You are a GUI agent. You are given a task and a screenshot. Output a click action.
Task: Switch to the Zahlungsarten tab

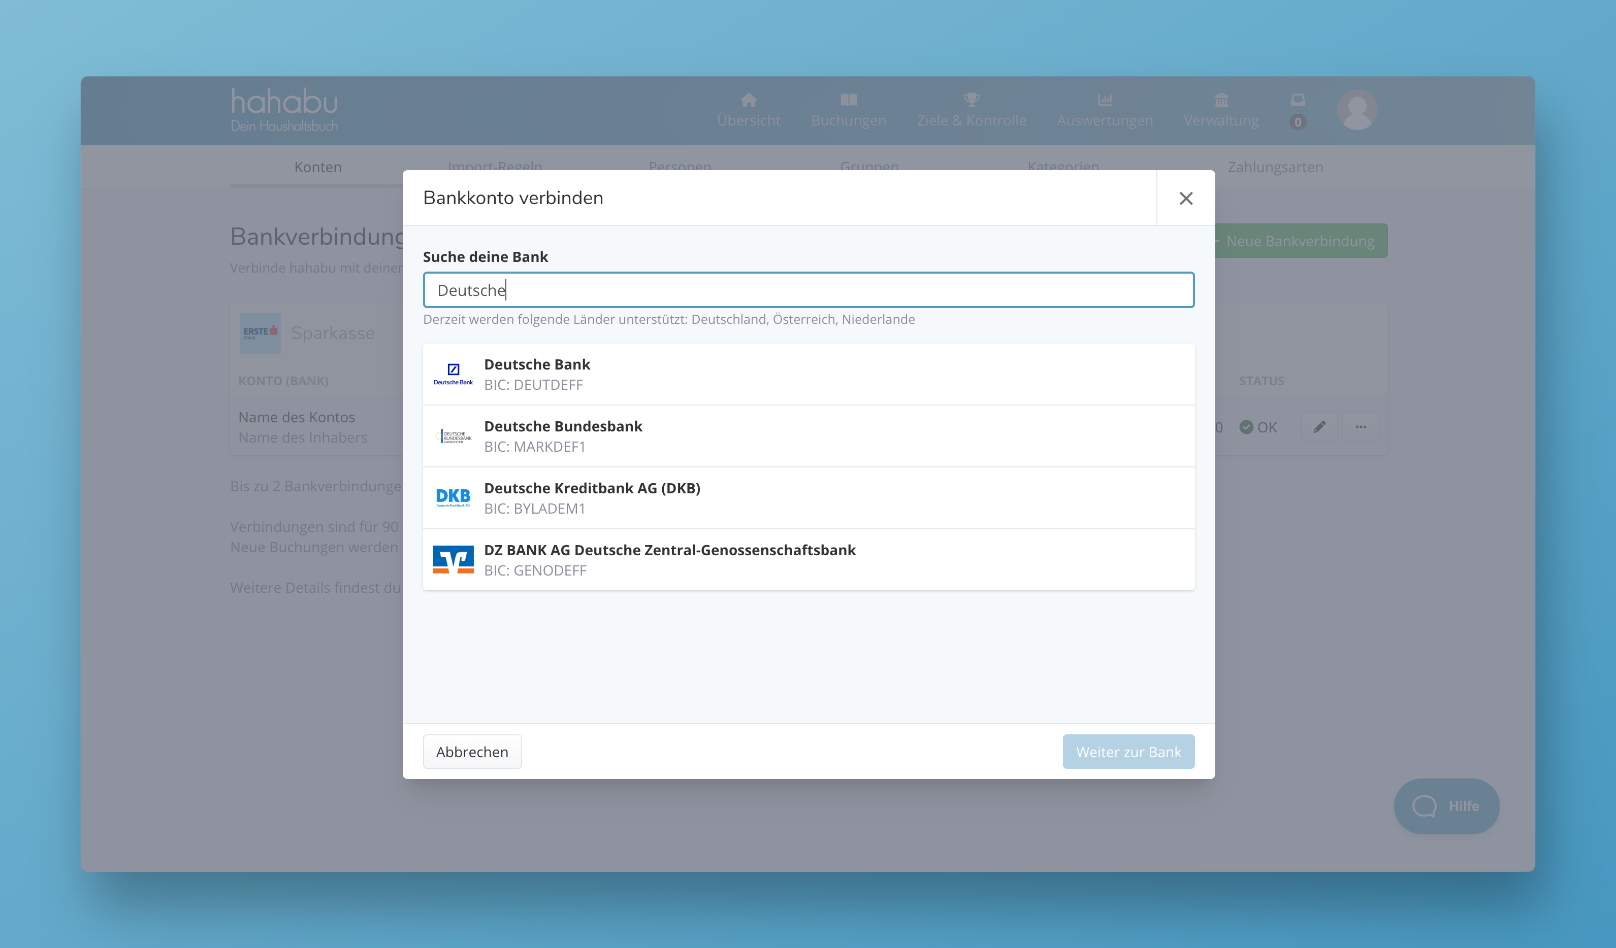click(x=1275, y=167)
